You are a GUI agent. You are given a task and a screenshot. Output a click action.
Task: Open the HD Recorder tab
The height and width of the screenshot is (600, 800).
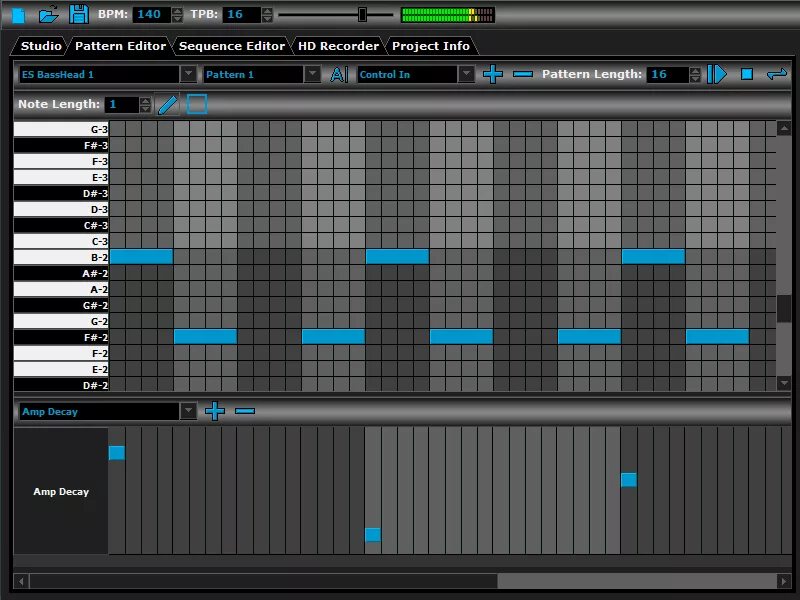point(338,46)
